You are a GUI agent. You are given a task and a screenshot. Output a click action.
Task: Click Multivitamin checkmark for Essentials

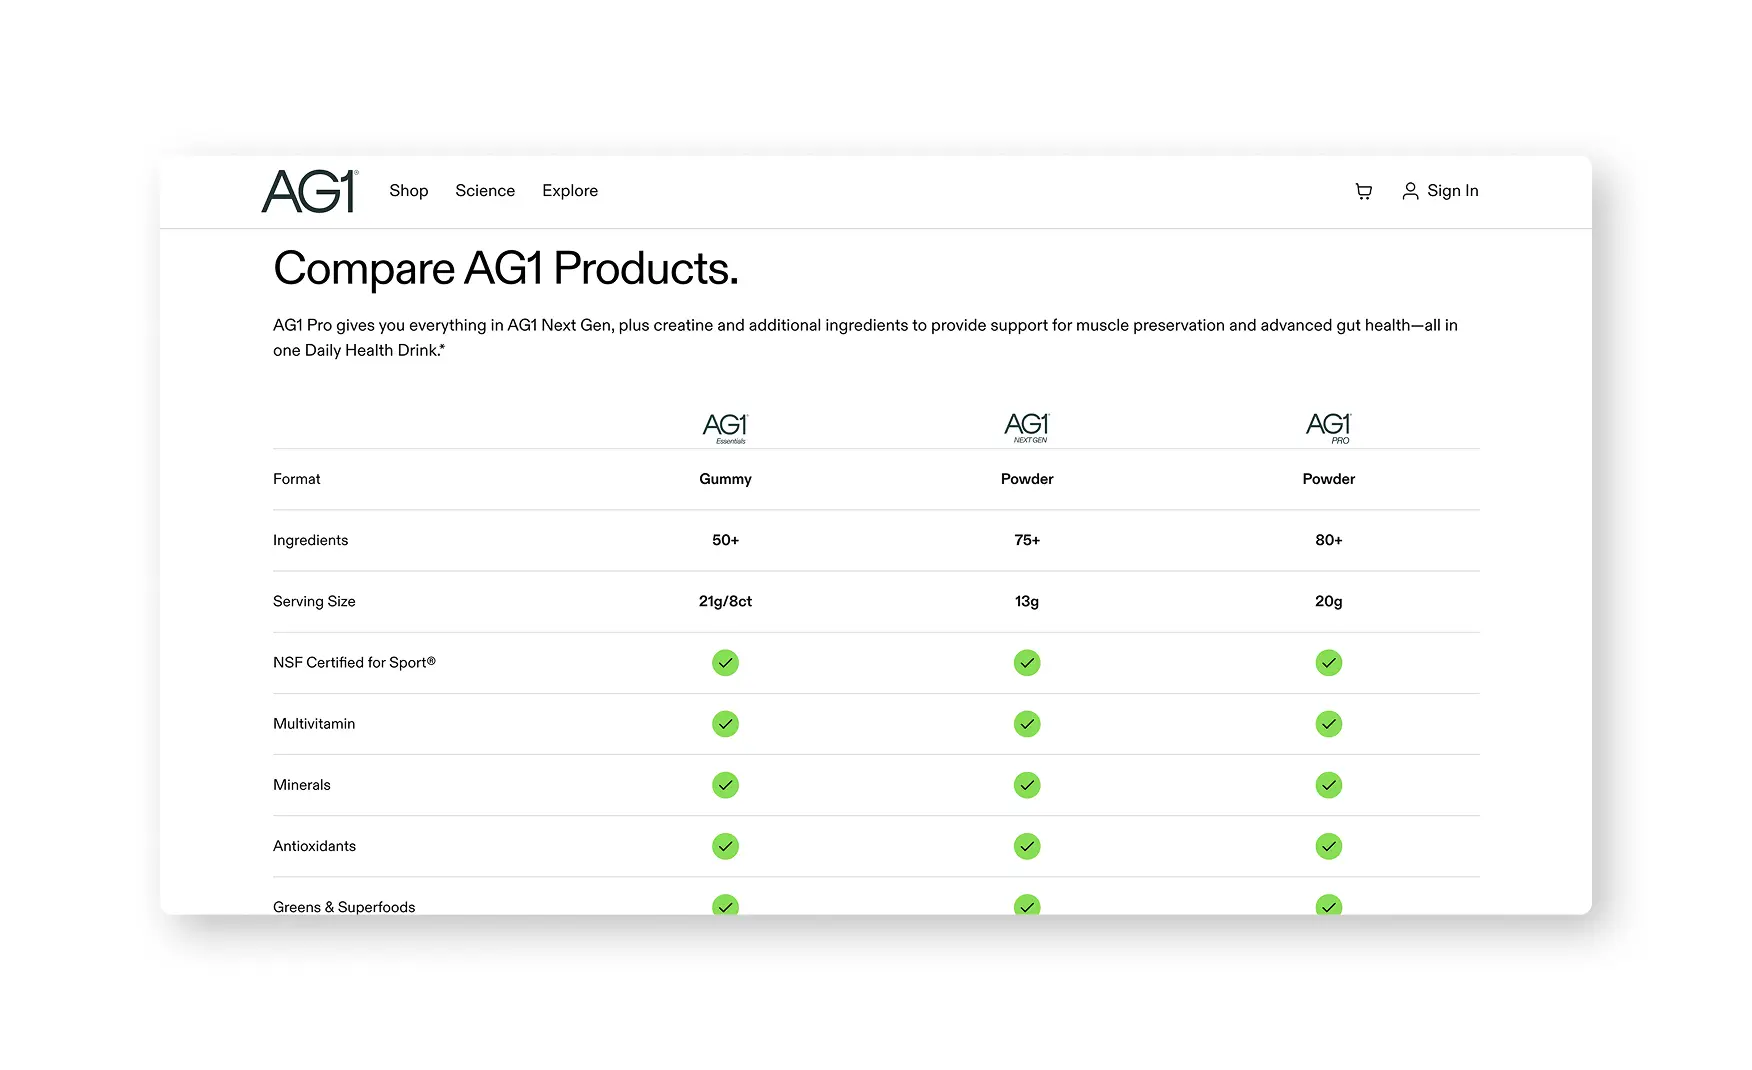[725, 724]
